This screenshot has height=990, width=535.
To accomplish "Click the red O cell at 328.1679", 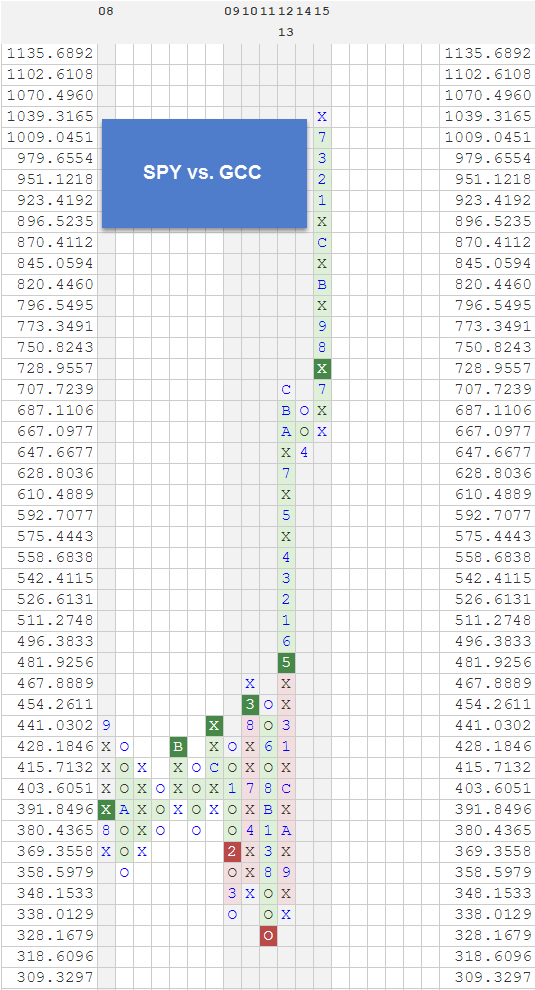I will pyautogui.click(x=268, y=935).
